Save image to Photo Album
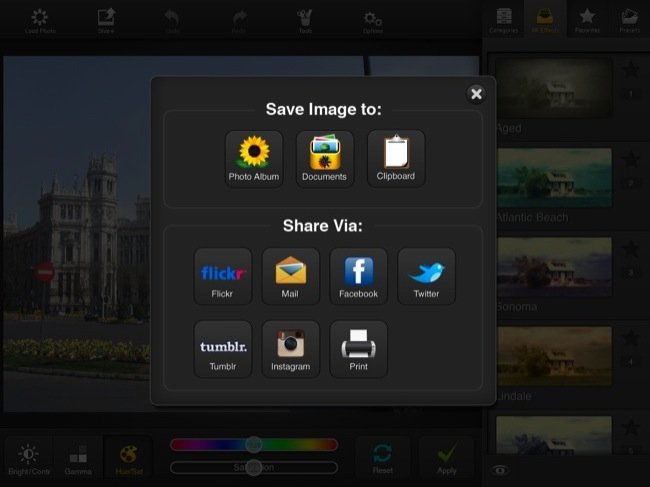This screenshot has width=650, height=487. pos(254,159)
